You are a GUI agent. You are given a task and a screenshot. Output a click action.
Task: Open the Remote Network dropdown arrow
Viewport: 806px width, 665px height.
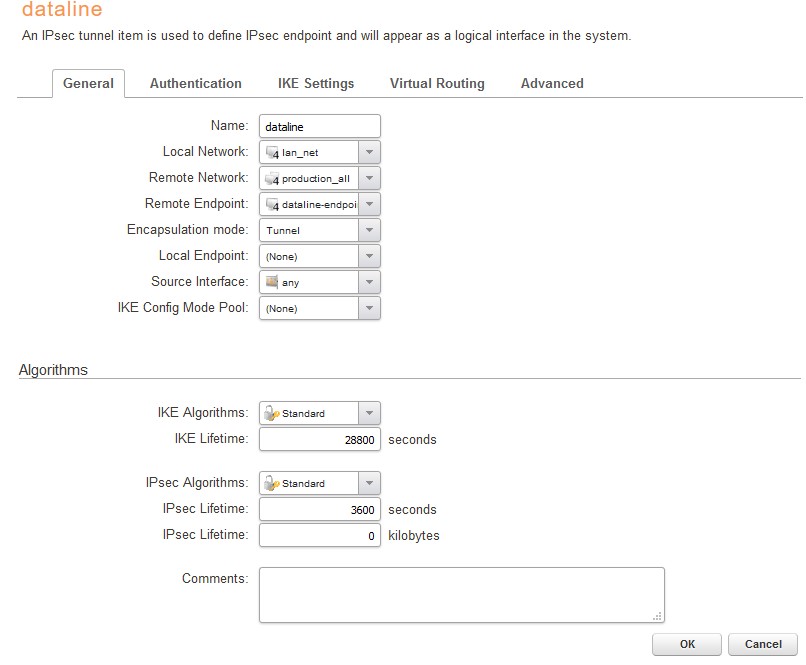[x=369, y=178]
